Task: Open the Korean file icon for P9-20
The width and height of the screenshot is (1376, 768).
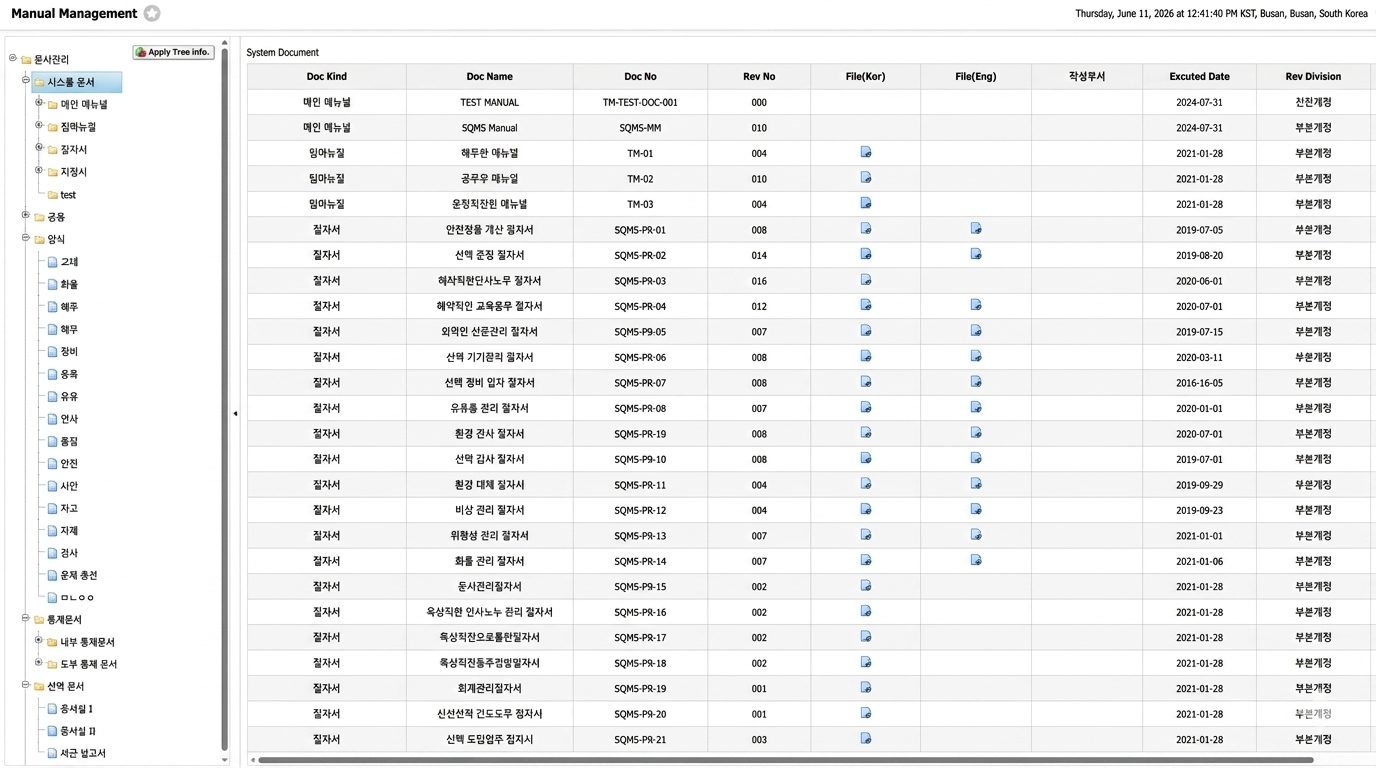Action: click(866, 713)
